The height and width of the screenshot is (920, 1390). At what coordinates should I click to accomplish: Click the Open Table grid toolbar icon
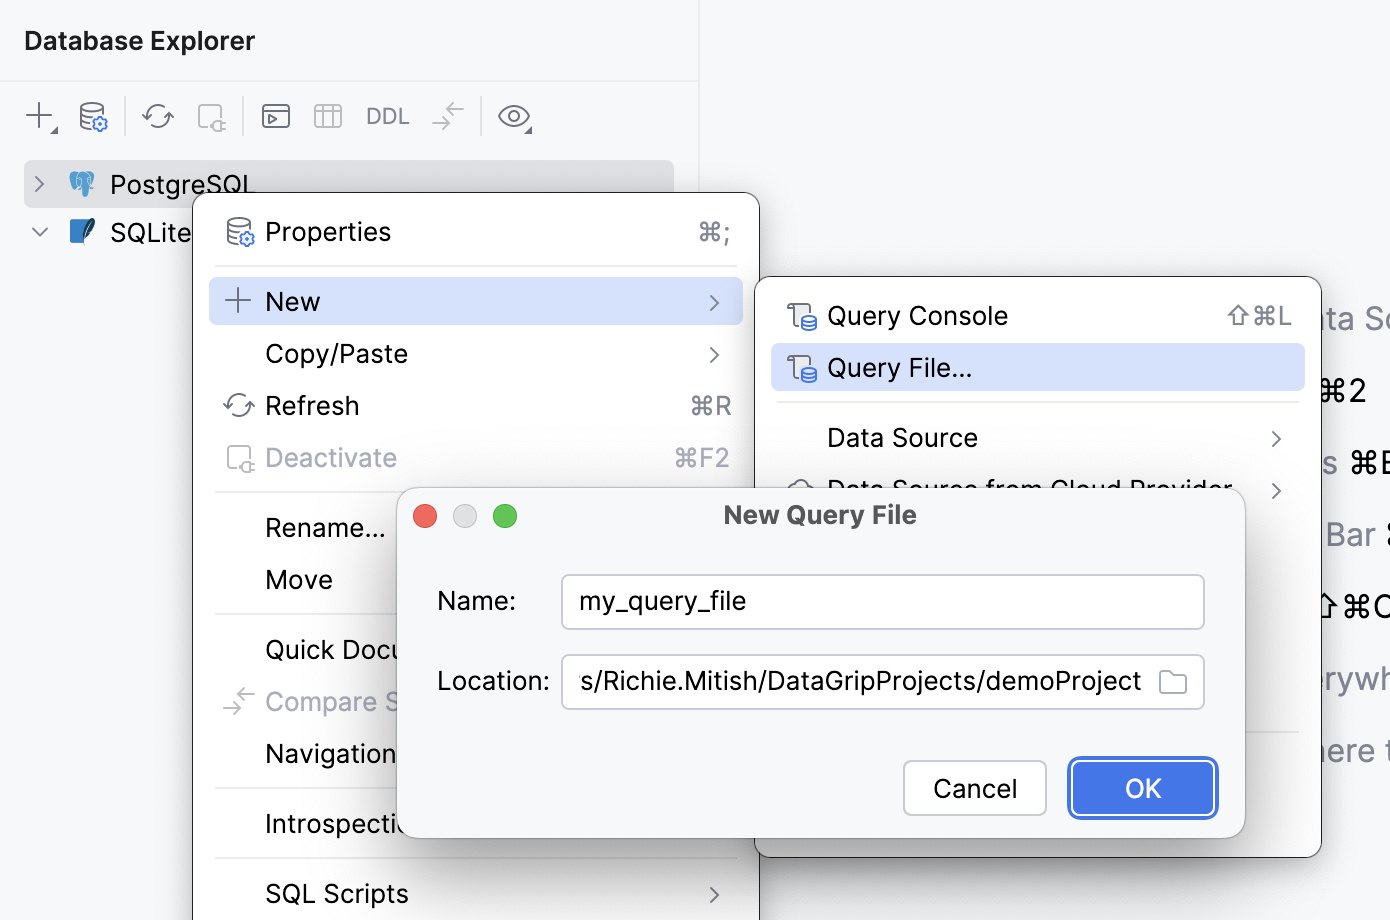[327, 116]
